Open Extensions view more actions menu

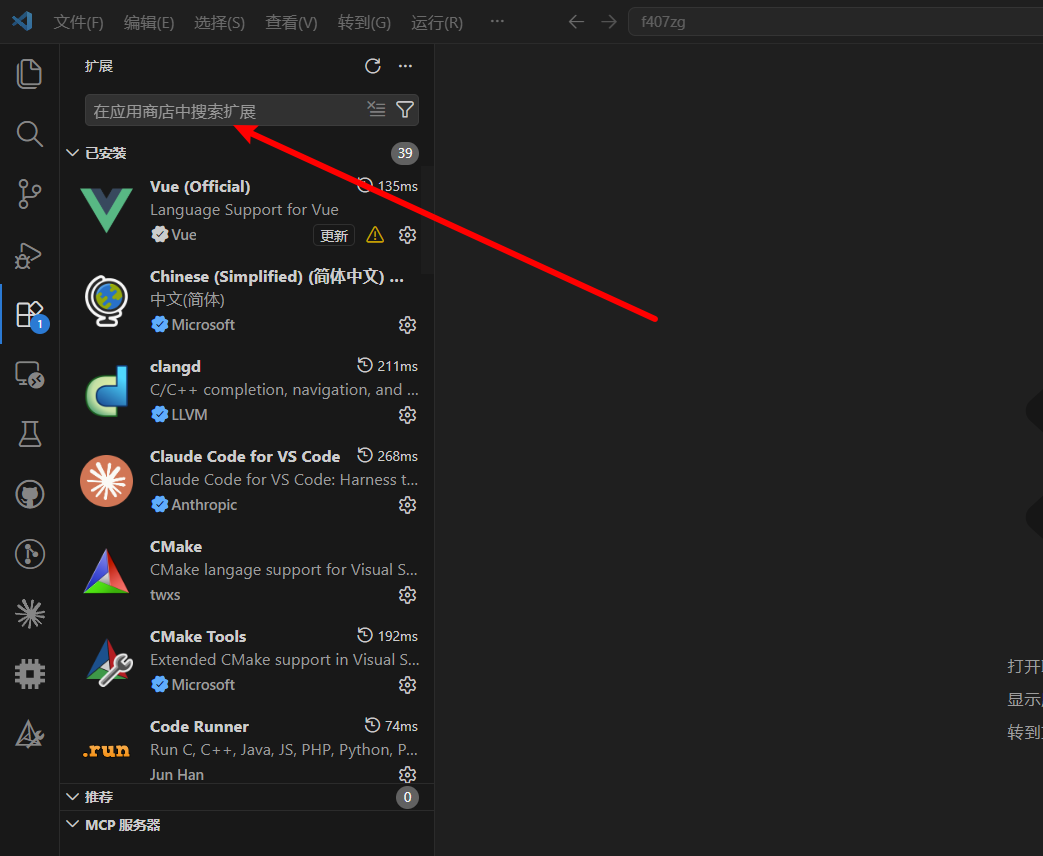click(405, 66)
